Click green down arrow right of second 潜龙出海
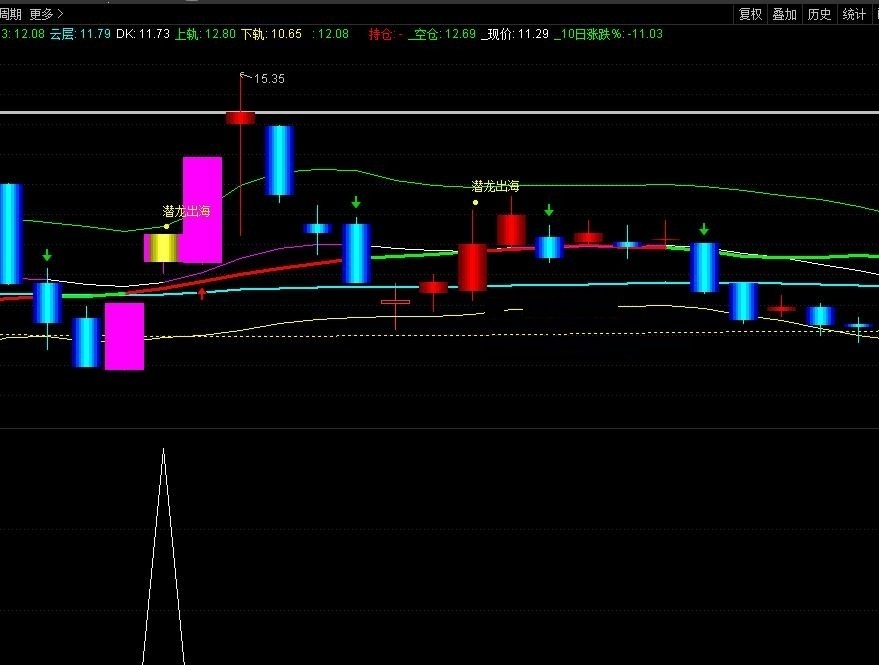 pos(549,210)
